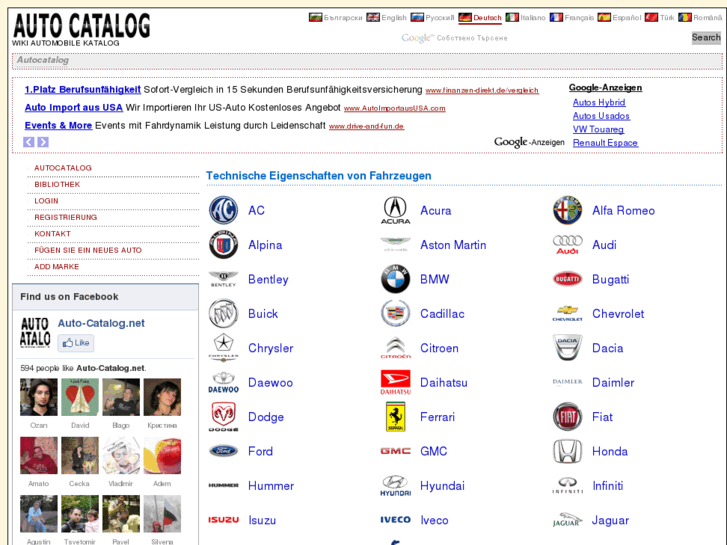Click the Search button

point(706,38)
